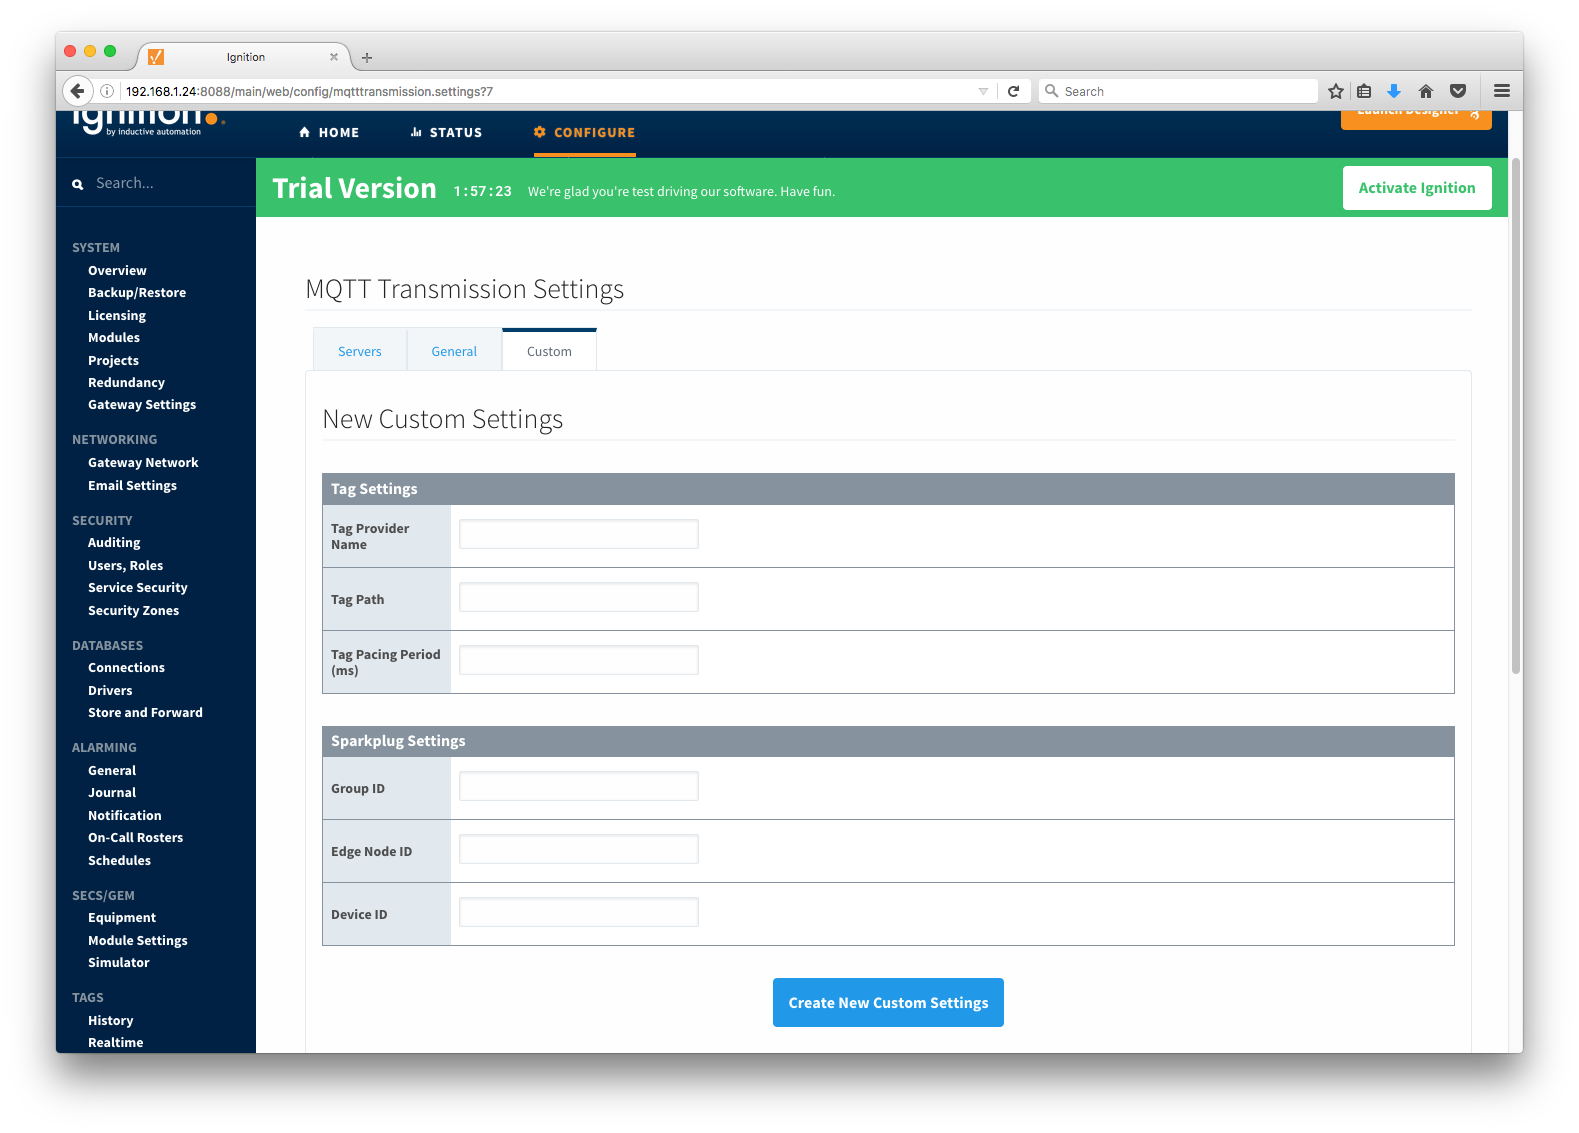Viewport: 1579px width, 1133px height.
Task: Go to the HOME navigation tab
Action: (x=329, y=132)
